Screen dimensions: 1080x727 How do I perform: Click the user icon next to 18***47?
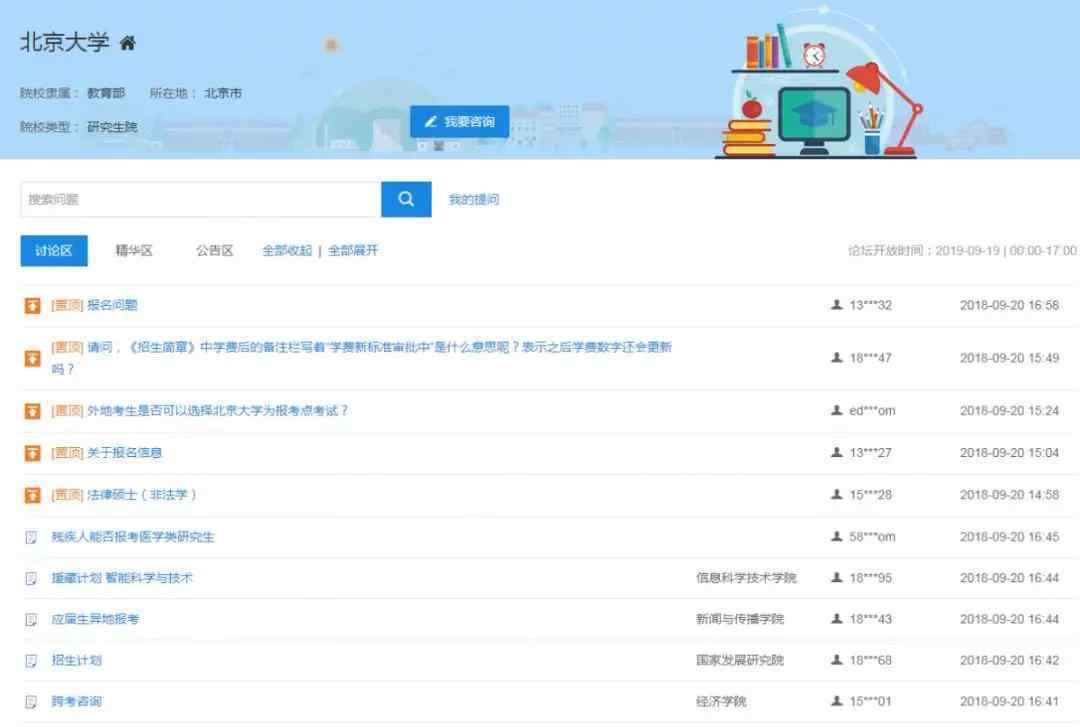(837, 358)
